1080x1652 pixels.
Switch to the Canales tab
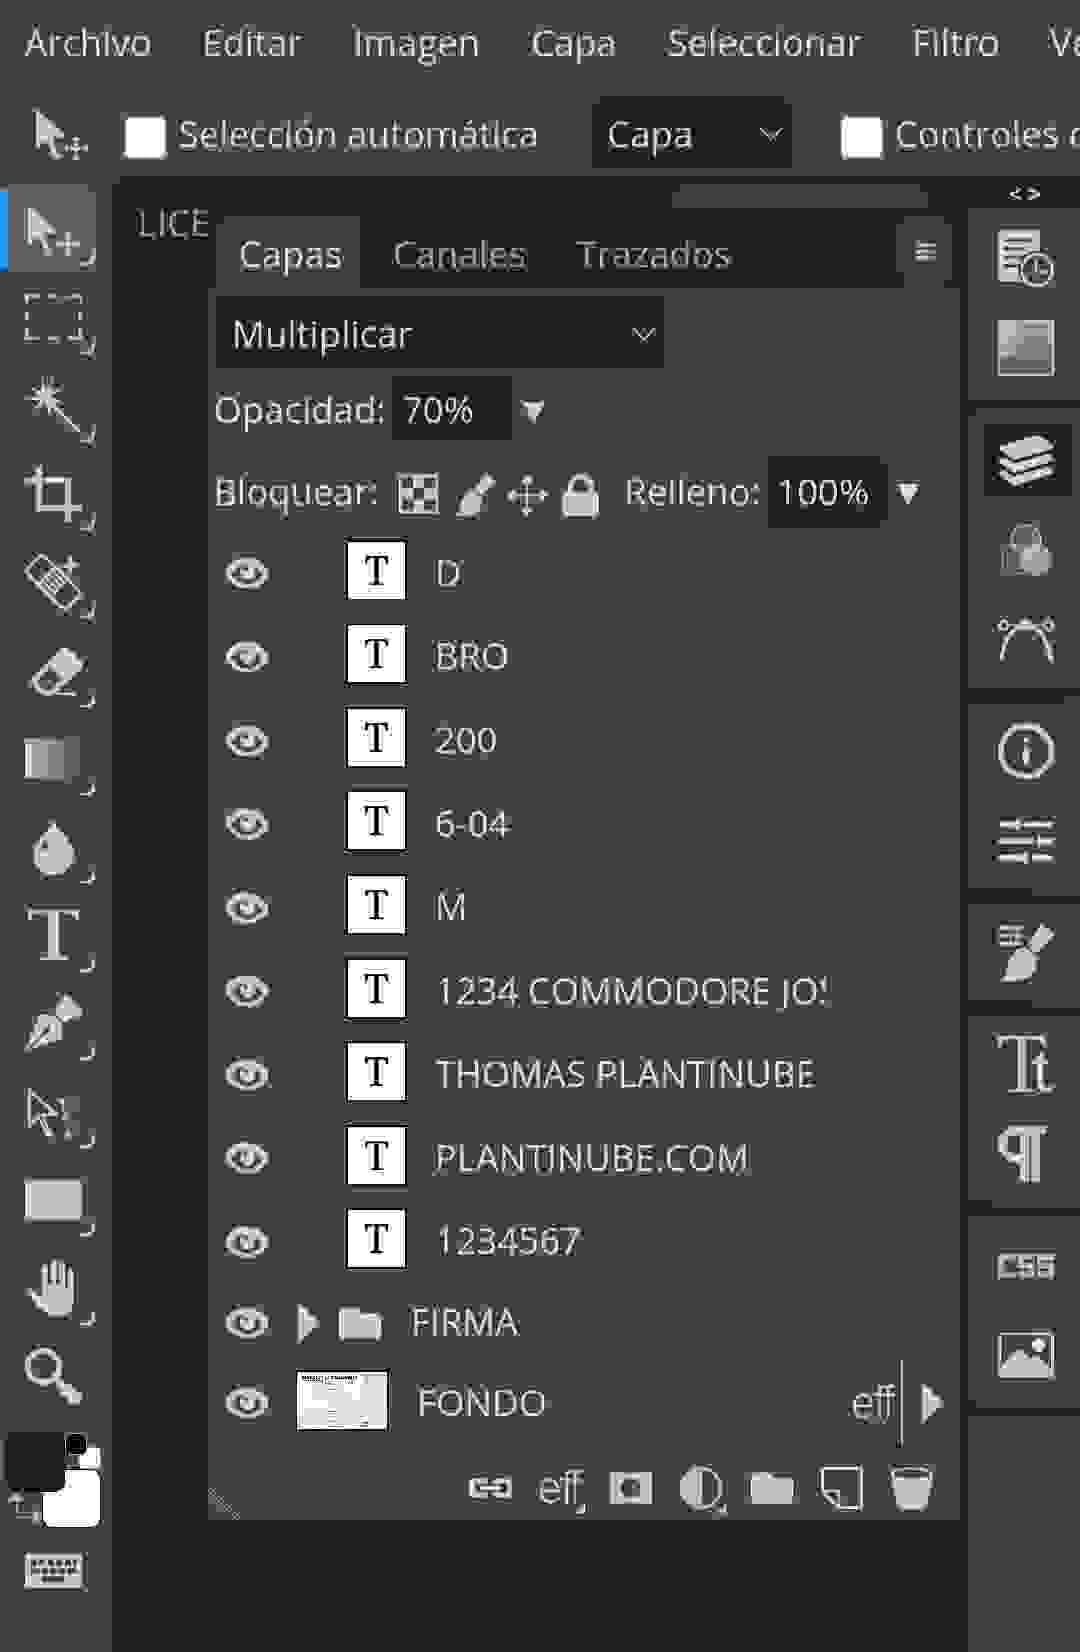point(460,255)
